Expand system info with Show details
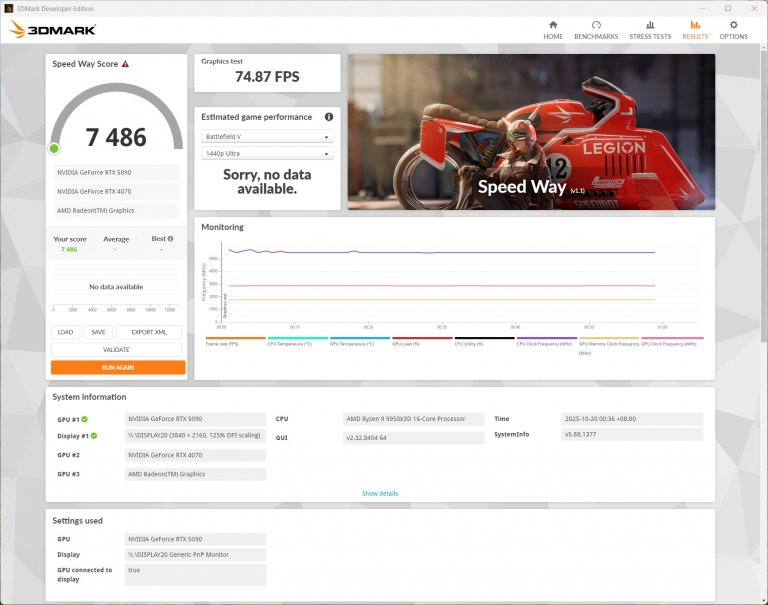Viewport: 768px width, 605px height. (x=380, y=493)
